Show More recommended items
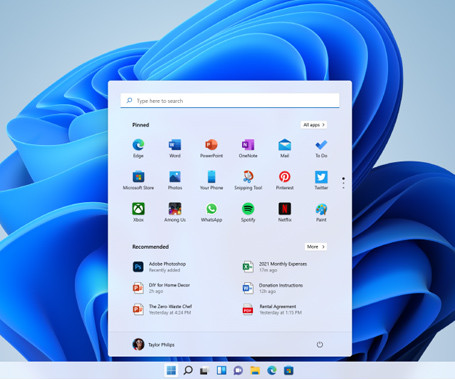455x380 pixels. click(x=316, y=247)
